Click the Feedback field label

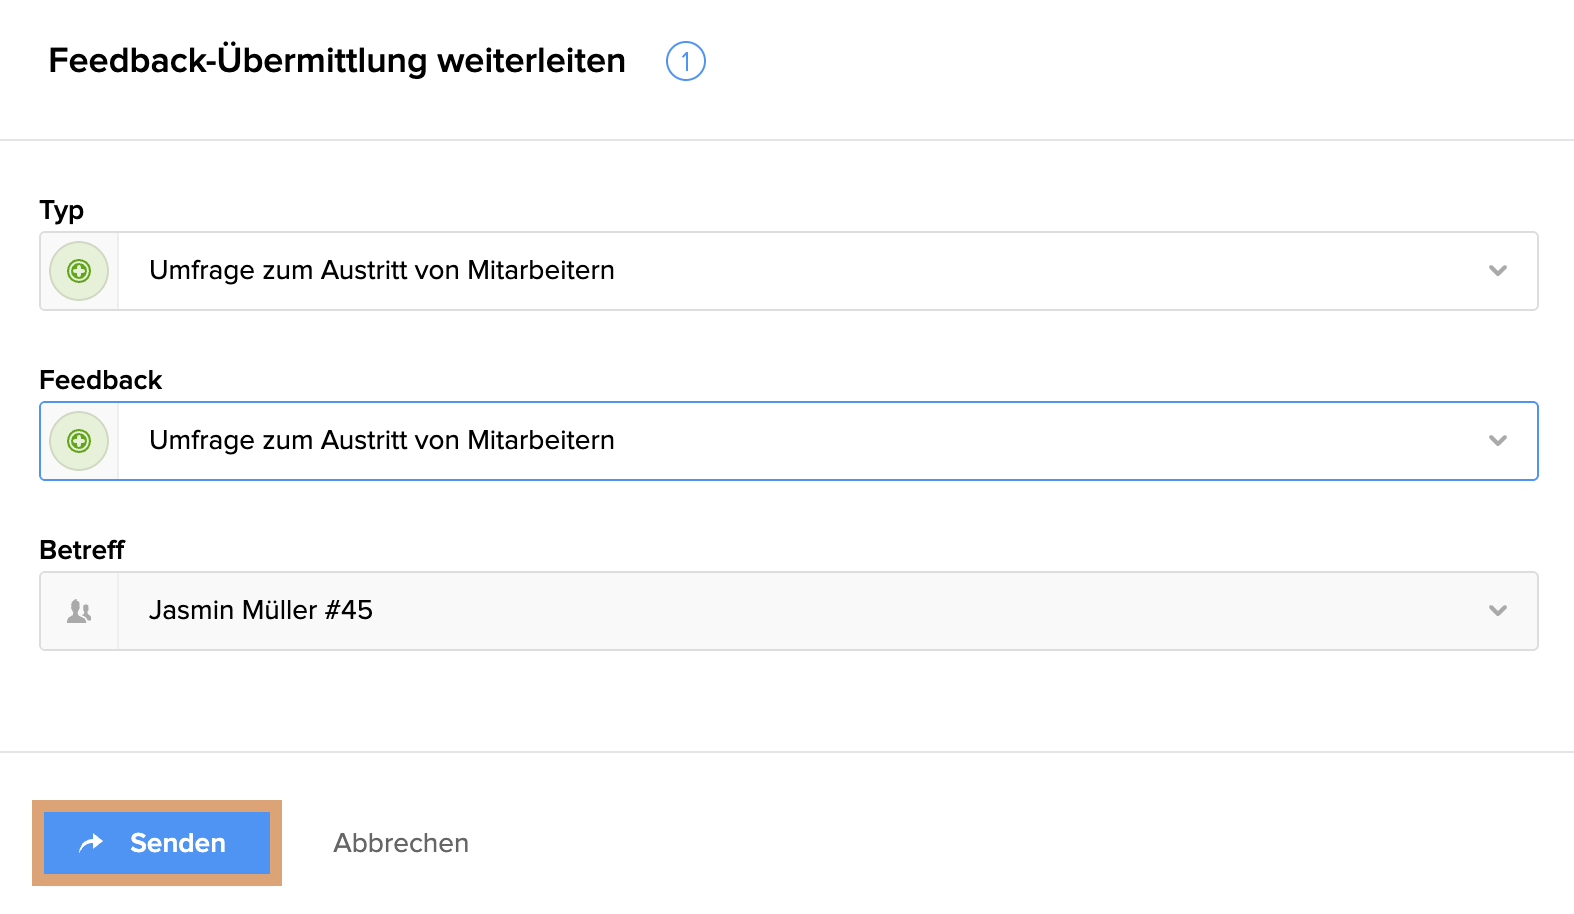[100, 380]
